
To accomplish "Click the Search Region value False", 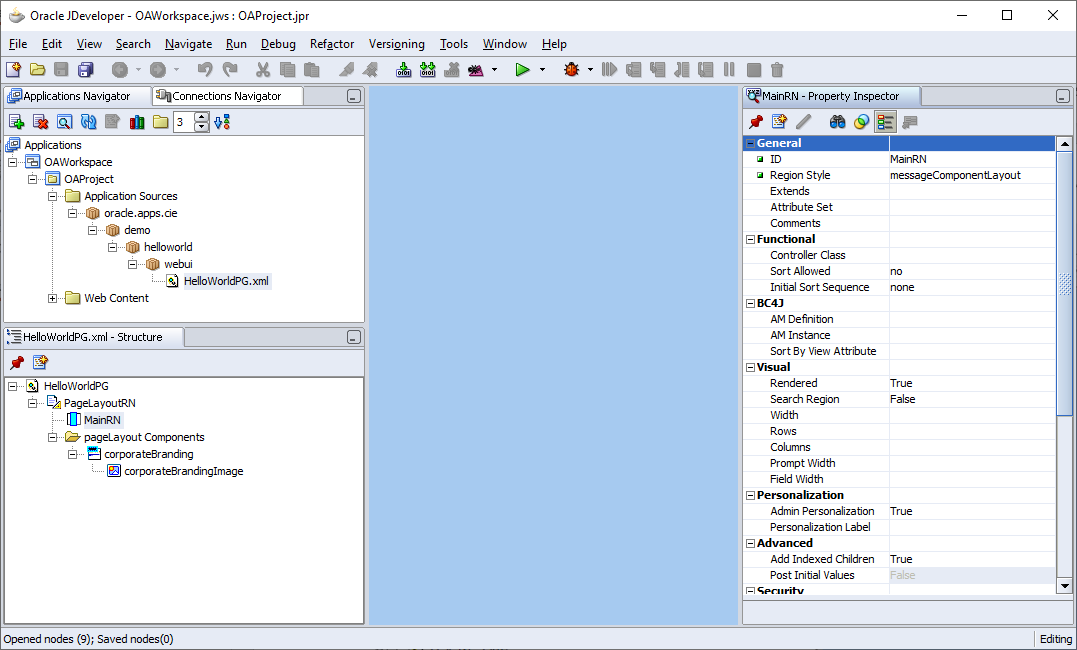I will click(x=903, y=399).
